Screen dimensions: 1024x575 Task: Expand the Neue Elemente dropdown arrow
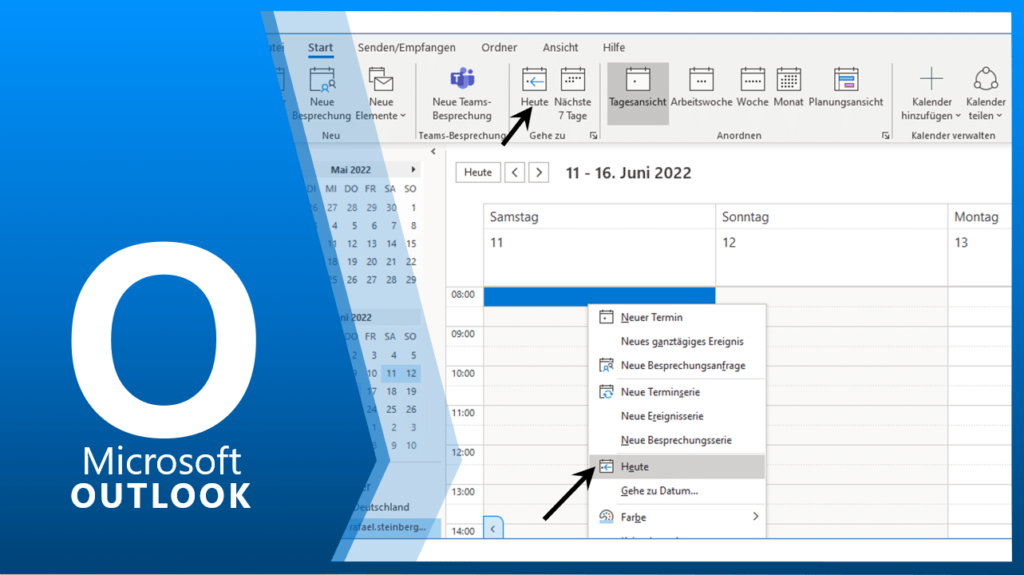pos(403,116)
